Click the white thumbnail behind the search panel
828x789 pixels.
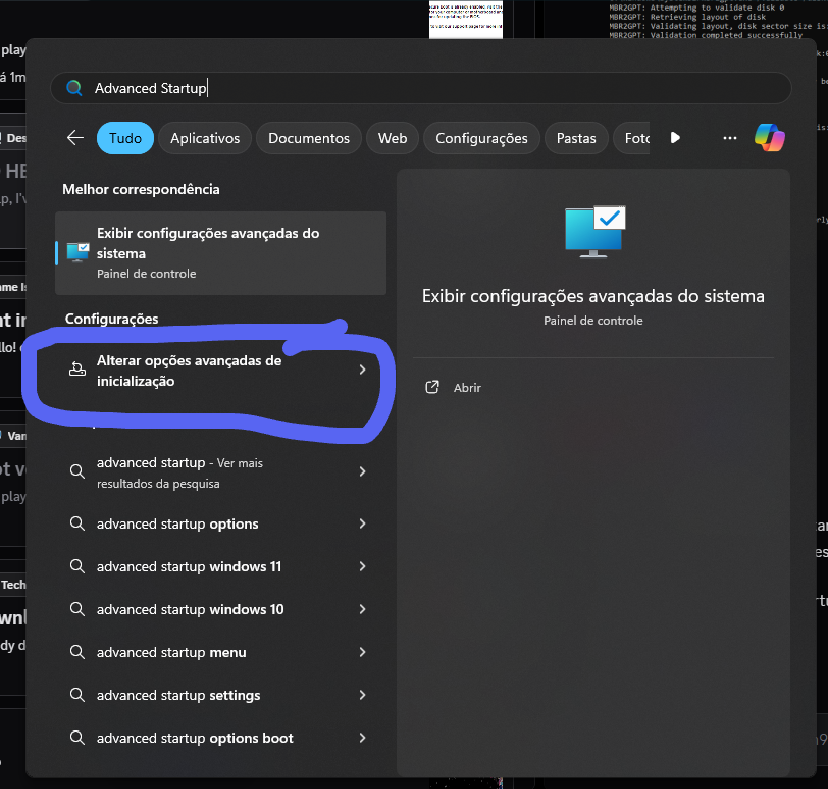coord(466,19)
